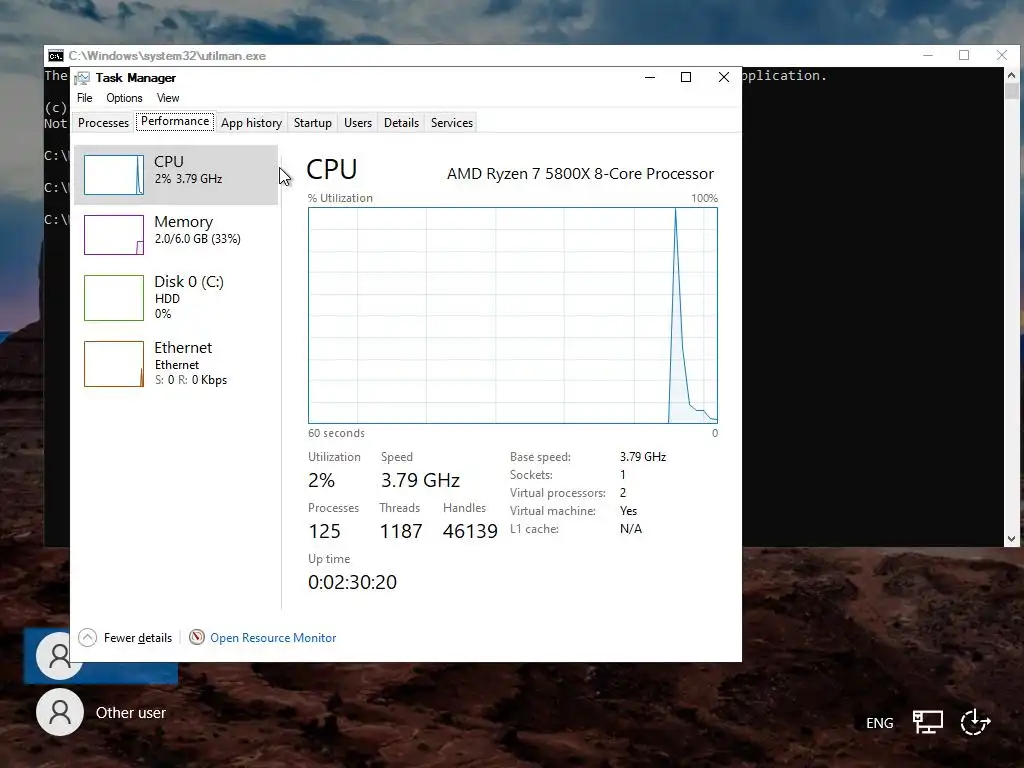Image resolution: width=1024 pixels, height=768 pixels.
Task: Click the Handles value 46139
Action: (470, 531)
